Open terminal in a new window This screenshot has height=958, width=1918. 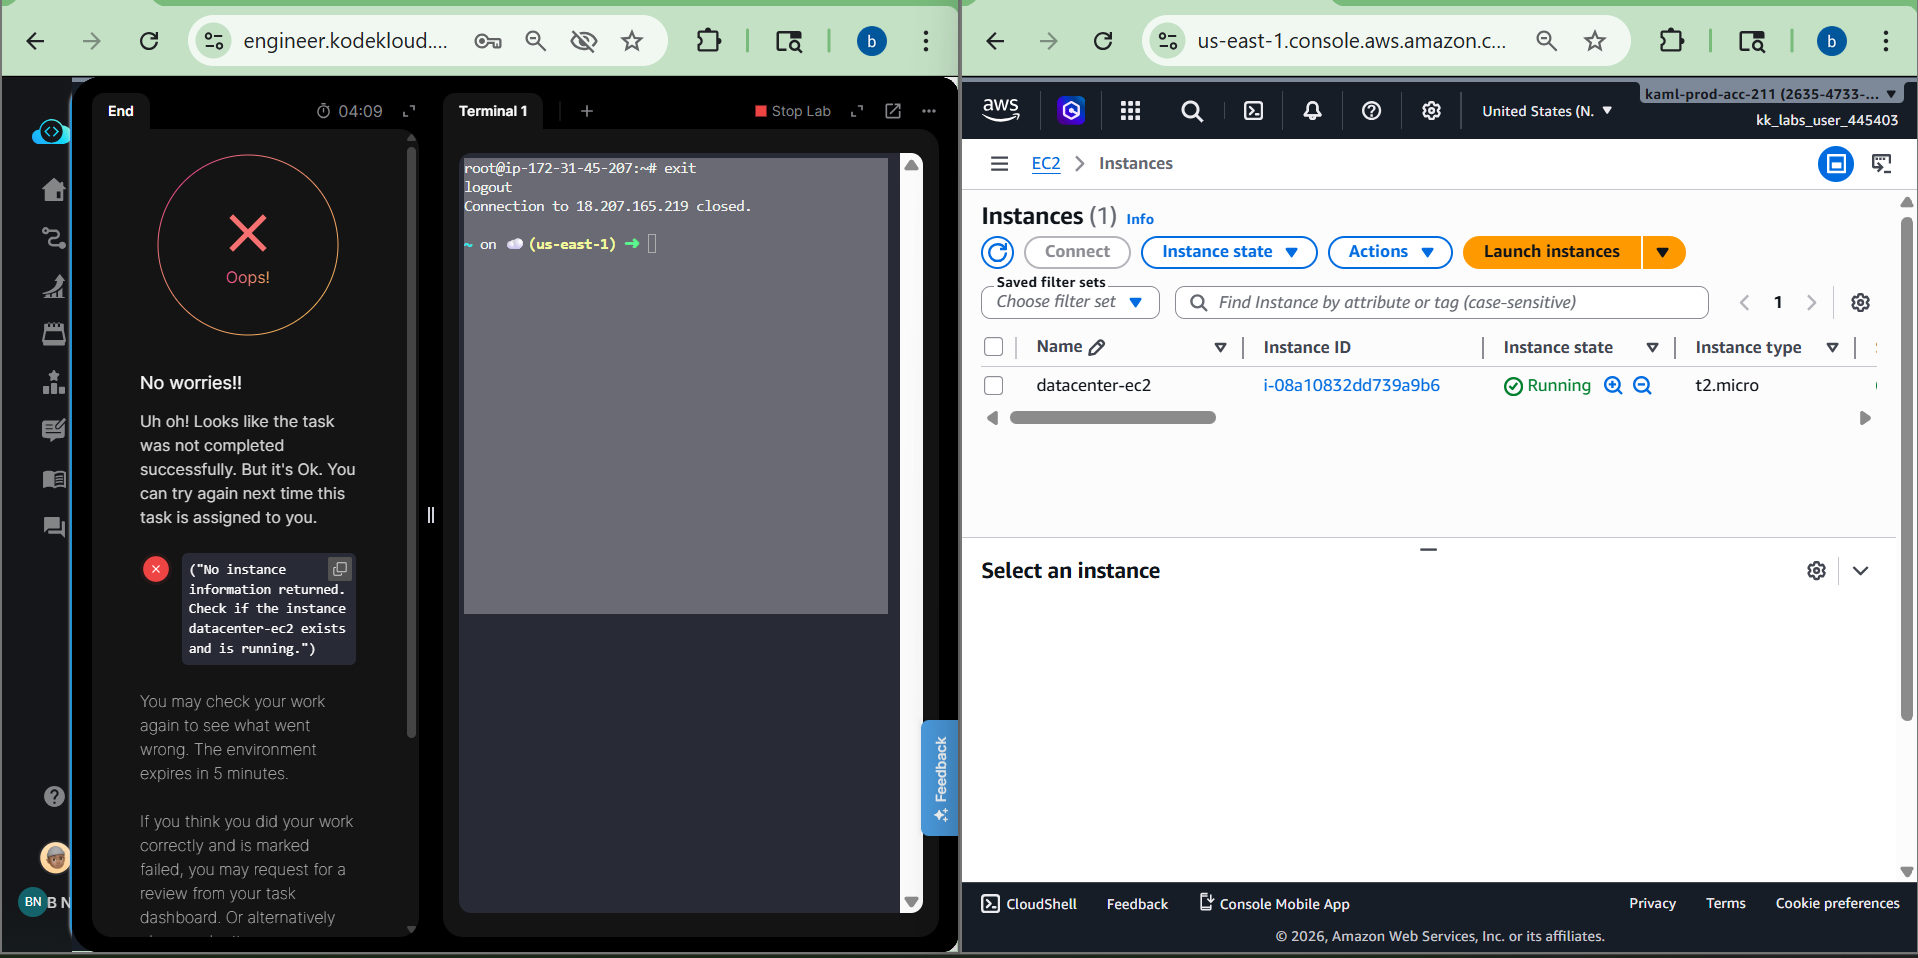coord(893,111)
